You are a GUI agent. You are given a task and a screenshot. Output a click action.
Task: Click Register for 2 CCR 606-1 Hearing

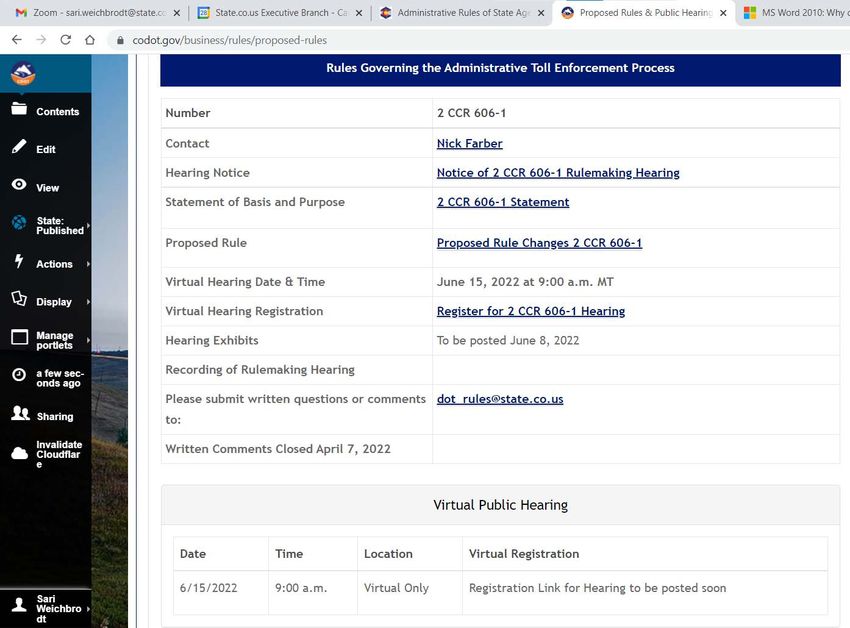(x=531, y=311)
